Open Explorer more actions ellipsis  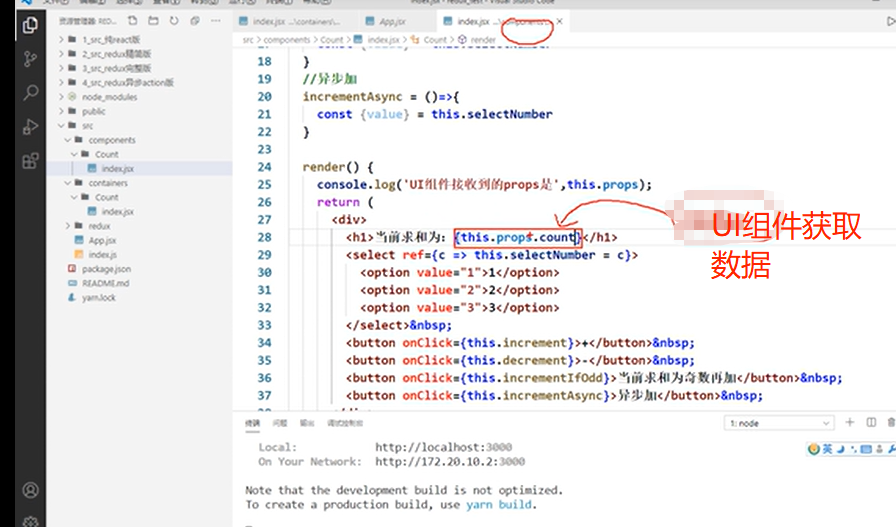[x=215, y=21]
